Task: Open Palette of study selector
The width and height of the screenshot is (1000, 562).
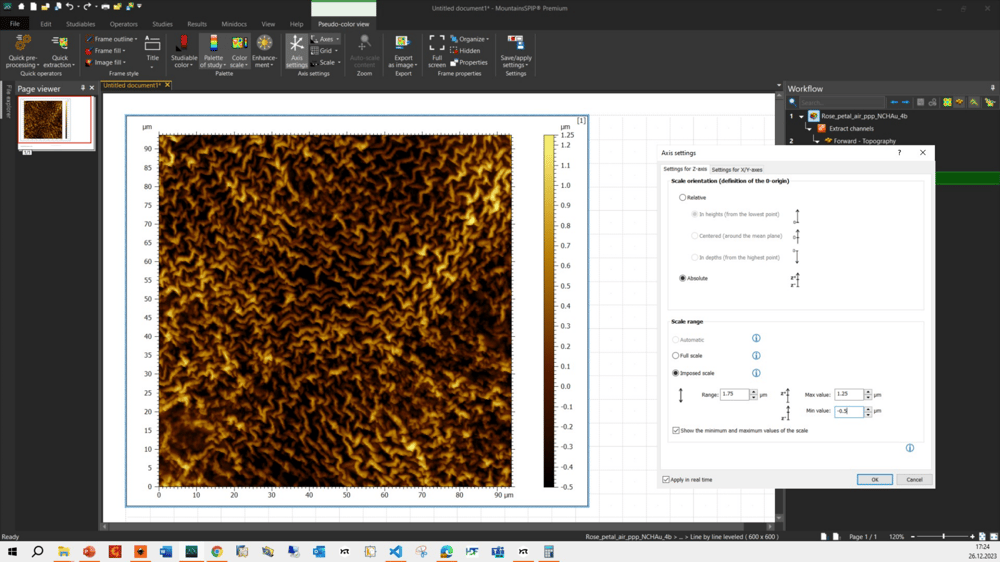Action: [x=213, y=51]
